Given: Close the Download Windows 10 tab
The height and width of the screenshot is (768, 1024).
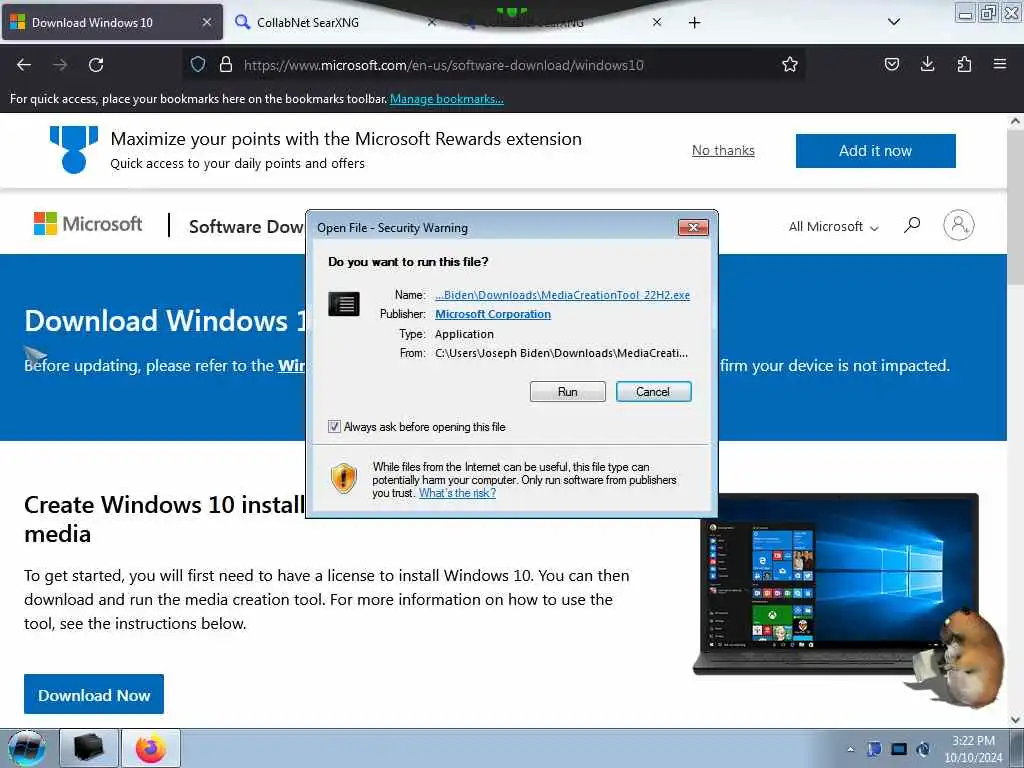Looking at the screenshot, I should 206,22.
